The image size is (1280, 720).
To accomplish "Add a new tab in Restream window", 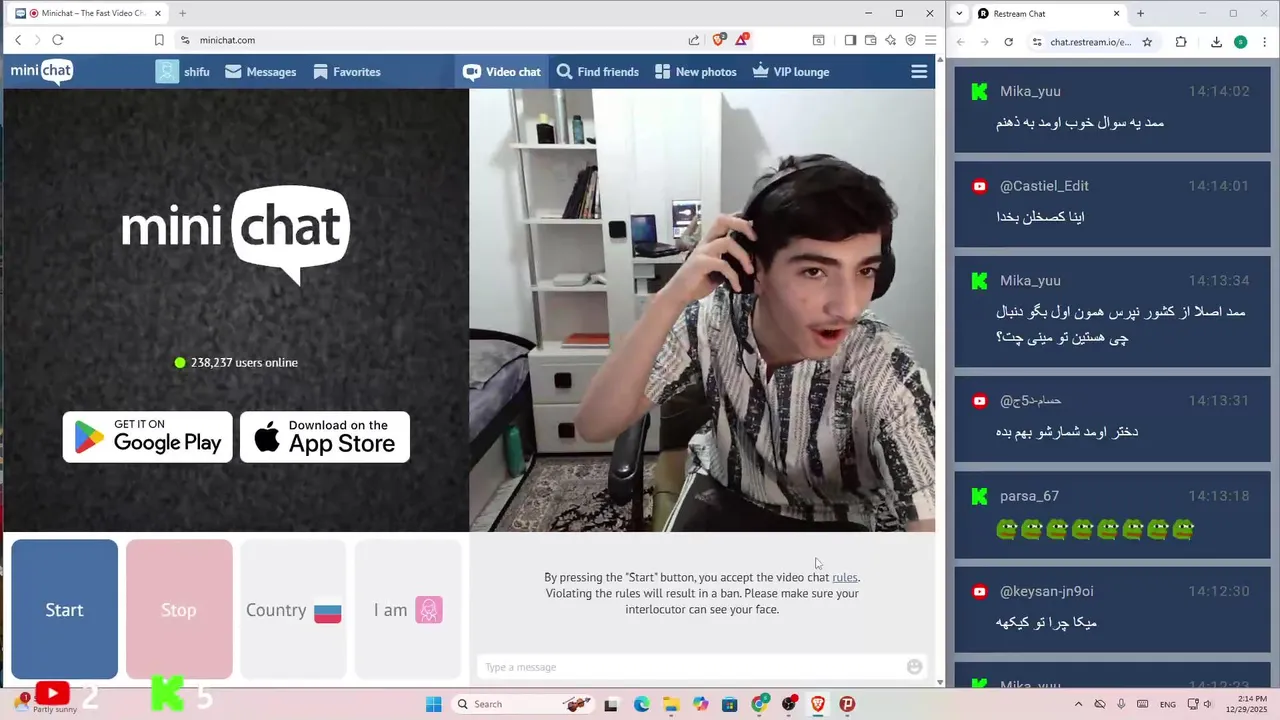I will tap(1140, 14).
